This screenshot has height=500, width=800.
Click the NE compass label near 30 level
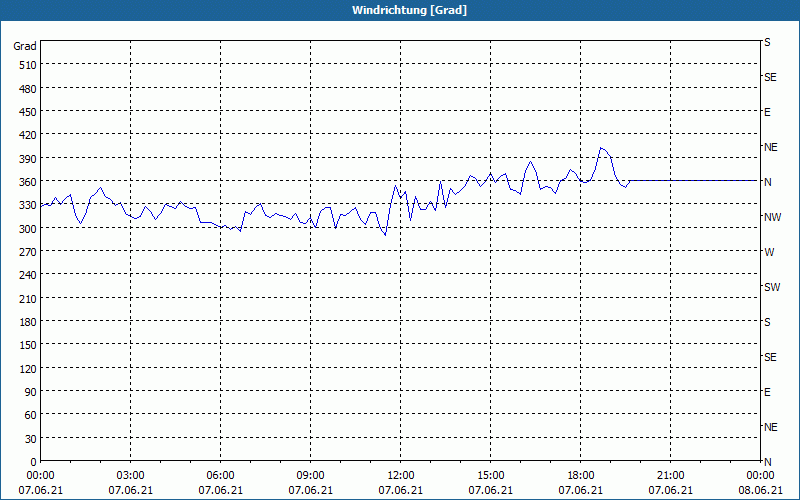pyautogui.click(x=771, y=427)
